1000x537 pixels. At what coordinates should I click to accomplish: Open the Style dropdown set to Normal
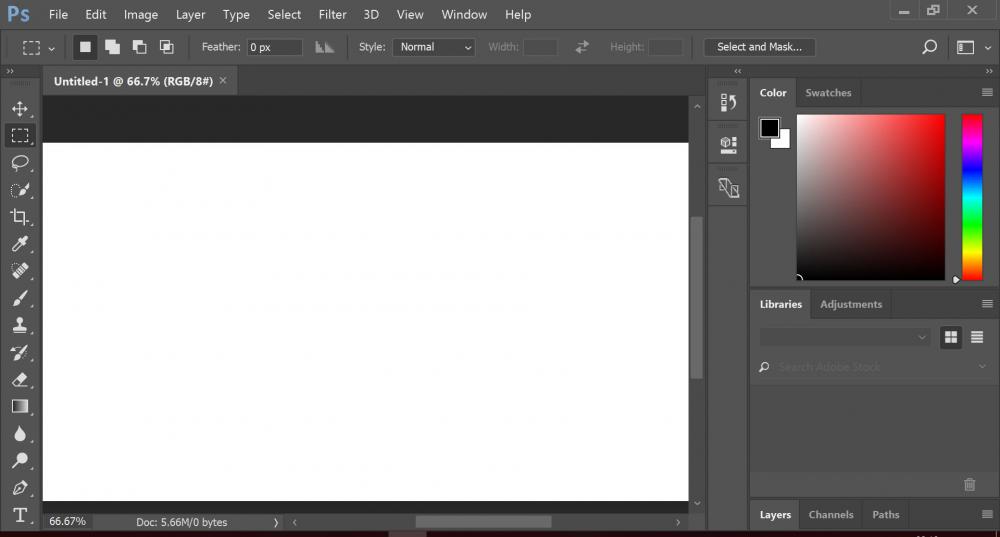(433, 47)
